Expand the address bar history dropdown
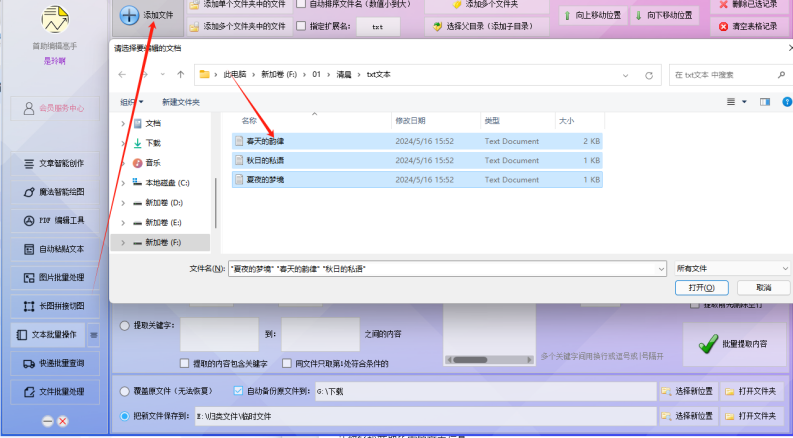The image size is (793, 438). [626, 75]
